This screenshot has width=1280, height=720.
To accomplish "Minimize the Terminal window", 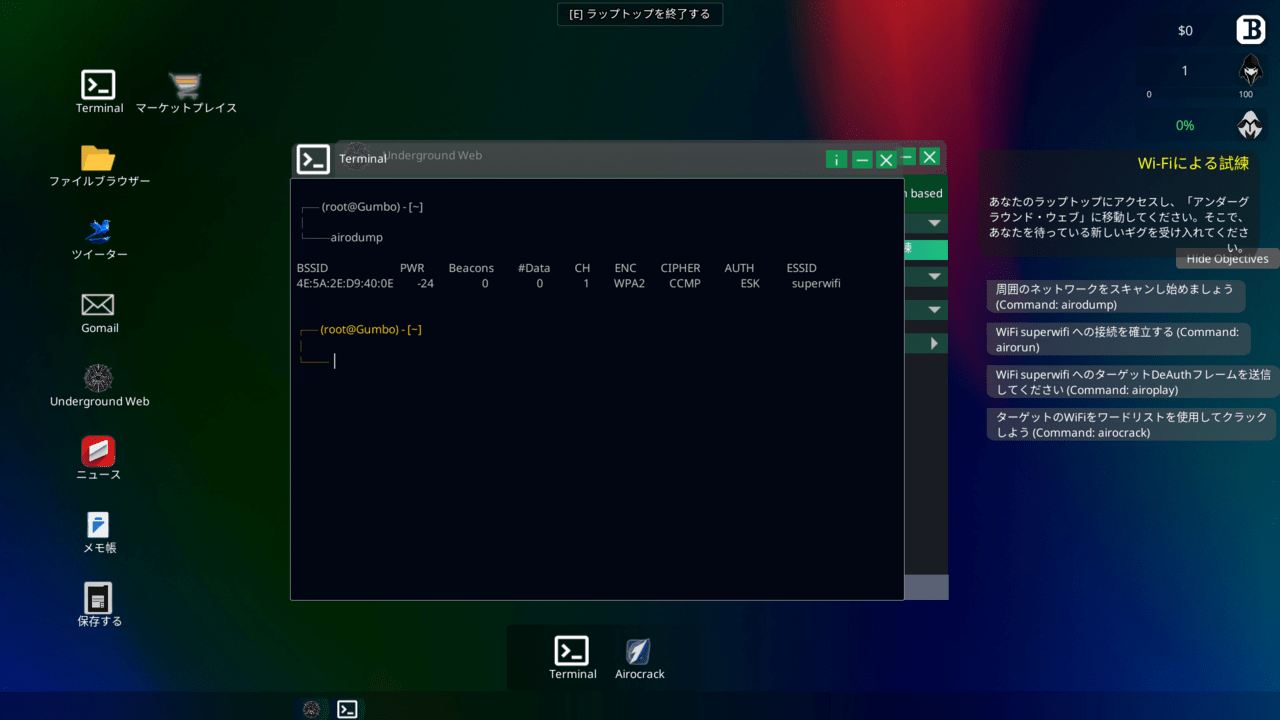I will coord(862,159).
